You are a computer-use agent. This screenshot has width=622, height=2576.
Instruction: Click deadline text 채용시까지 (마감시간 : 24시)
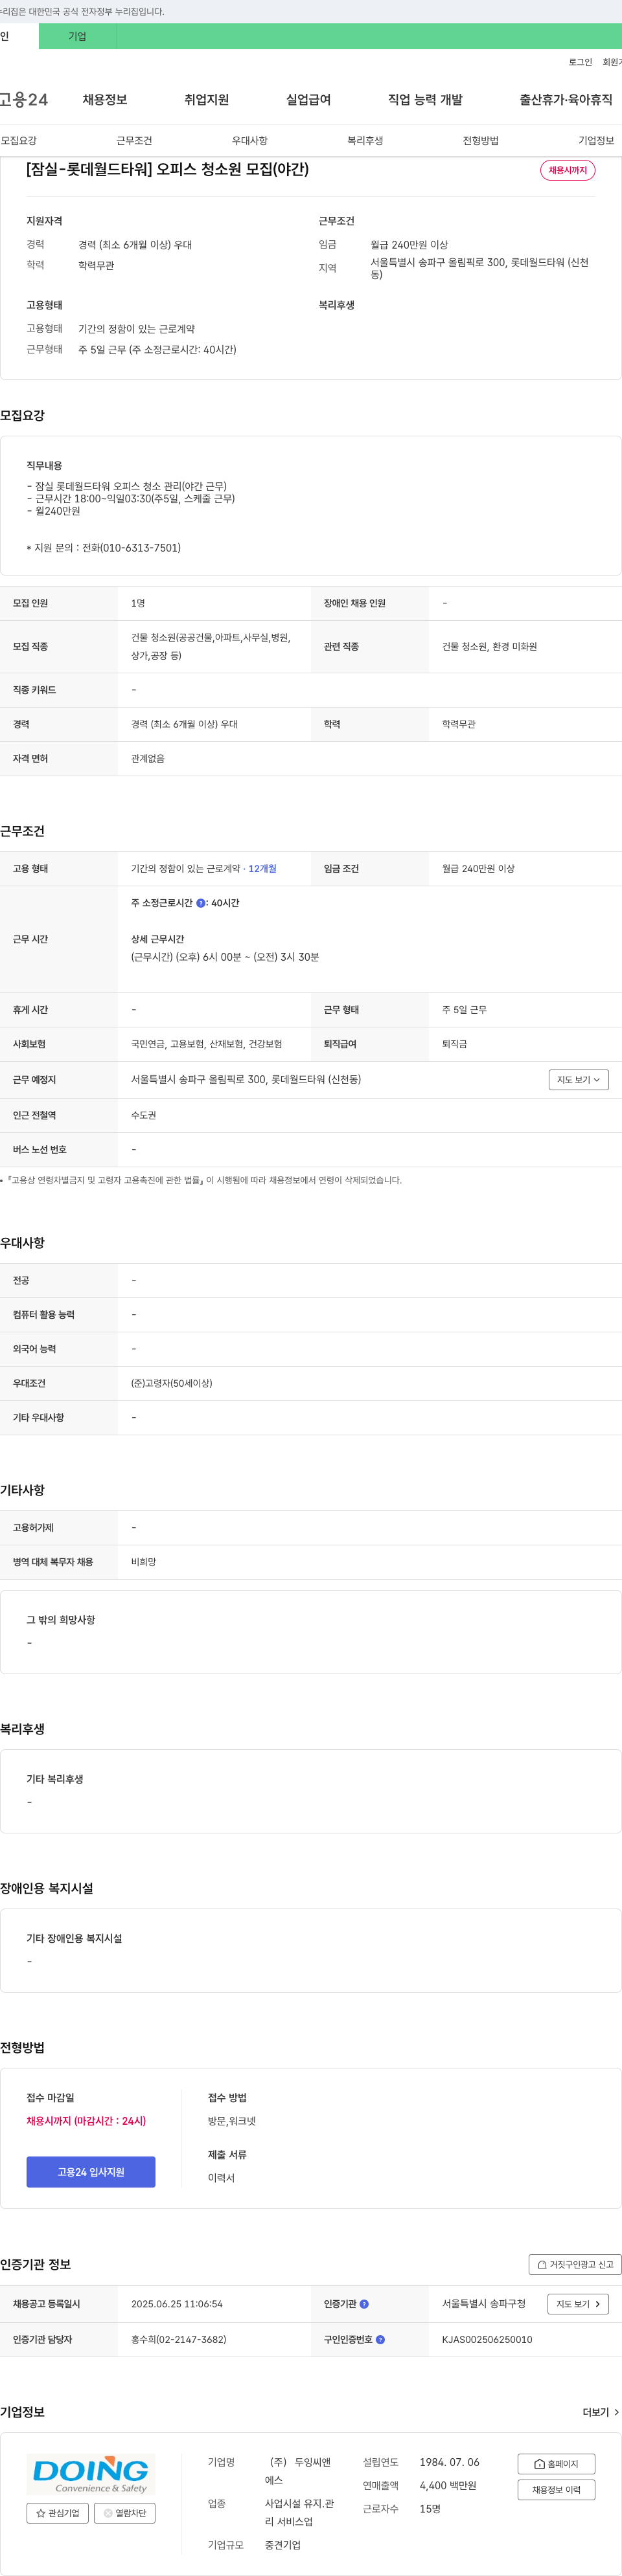pos(86,2121)
